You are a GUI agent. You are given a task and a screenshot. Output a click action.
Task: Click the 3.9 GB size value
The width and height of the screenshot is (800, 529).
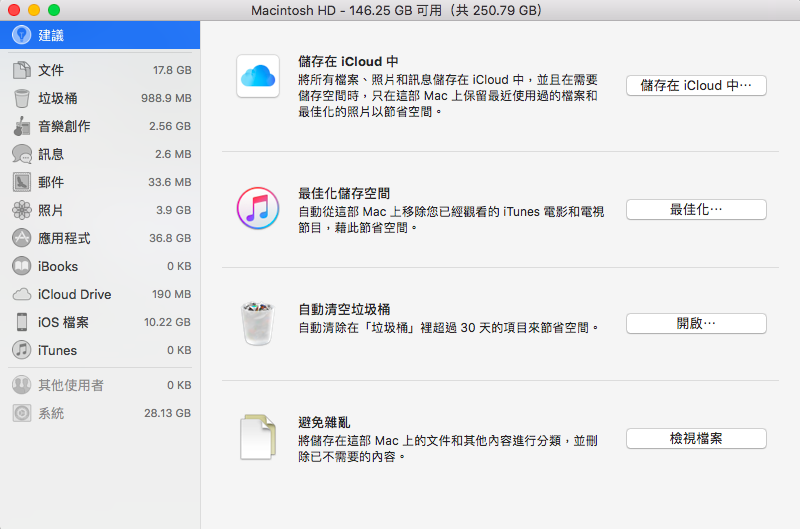[x=173, y=210]
